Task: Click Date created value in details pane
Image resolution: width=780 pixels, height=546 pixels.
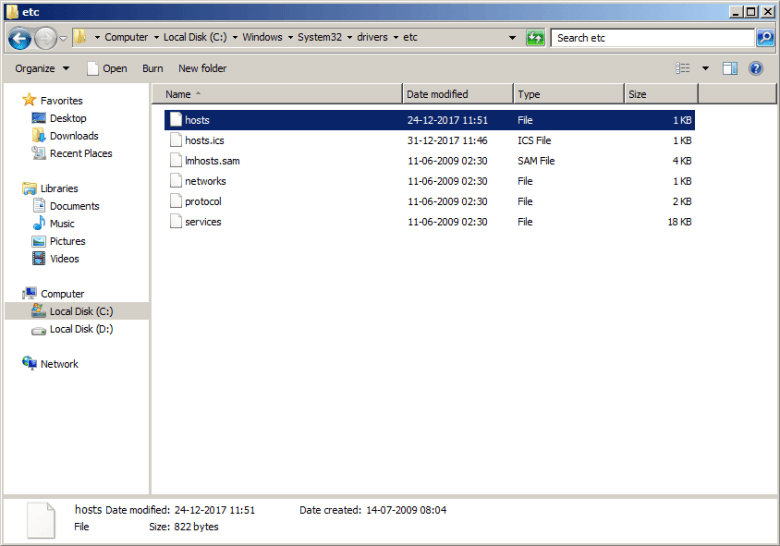Action: 406,510
